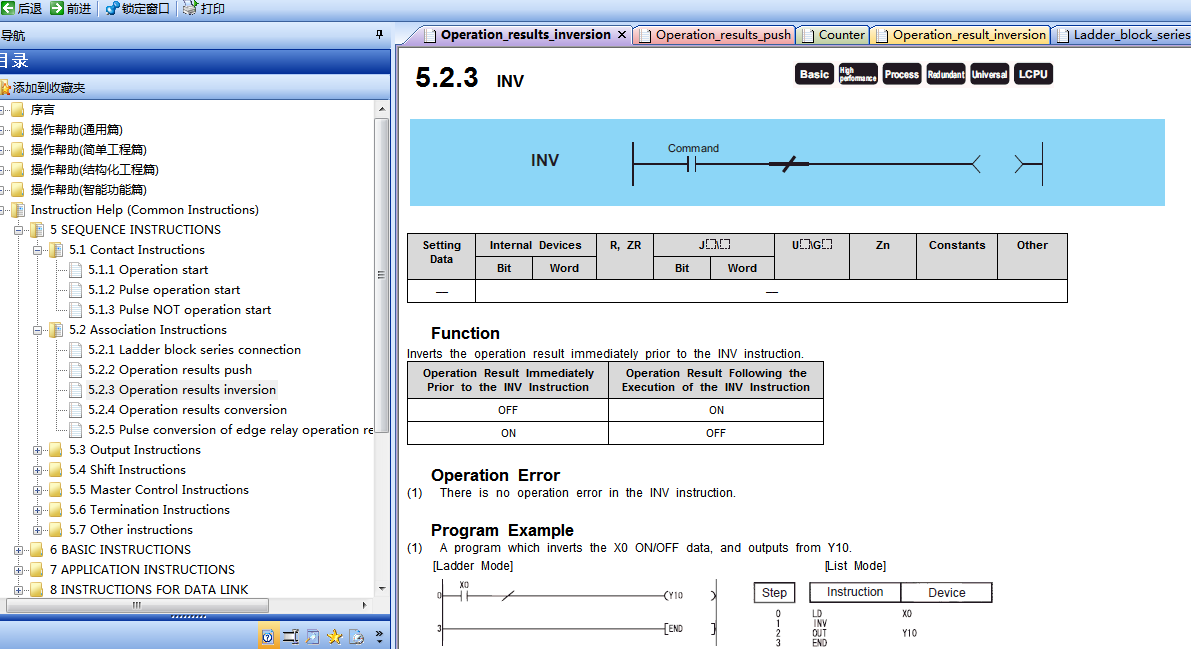The height and width of the screenshot is (649, 1191).
Task: Click the back (后退) arrow icon
Action: pyautogui.click(x=8, y=8)
